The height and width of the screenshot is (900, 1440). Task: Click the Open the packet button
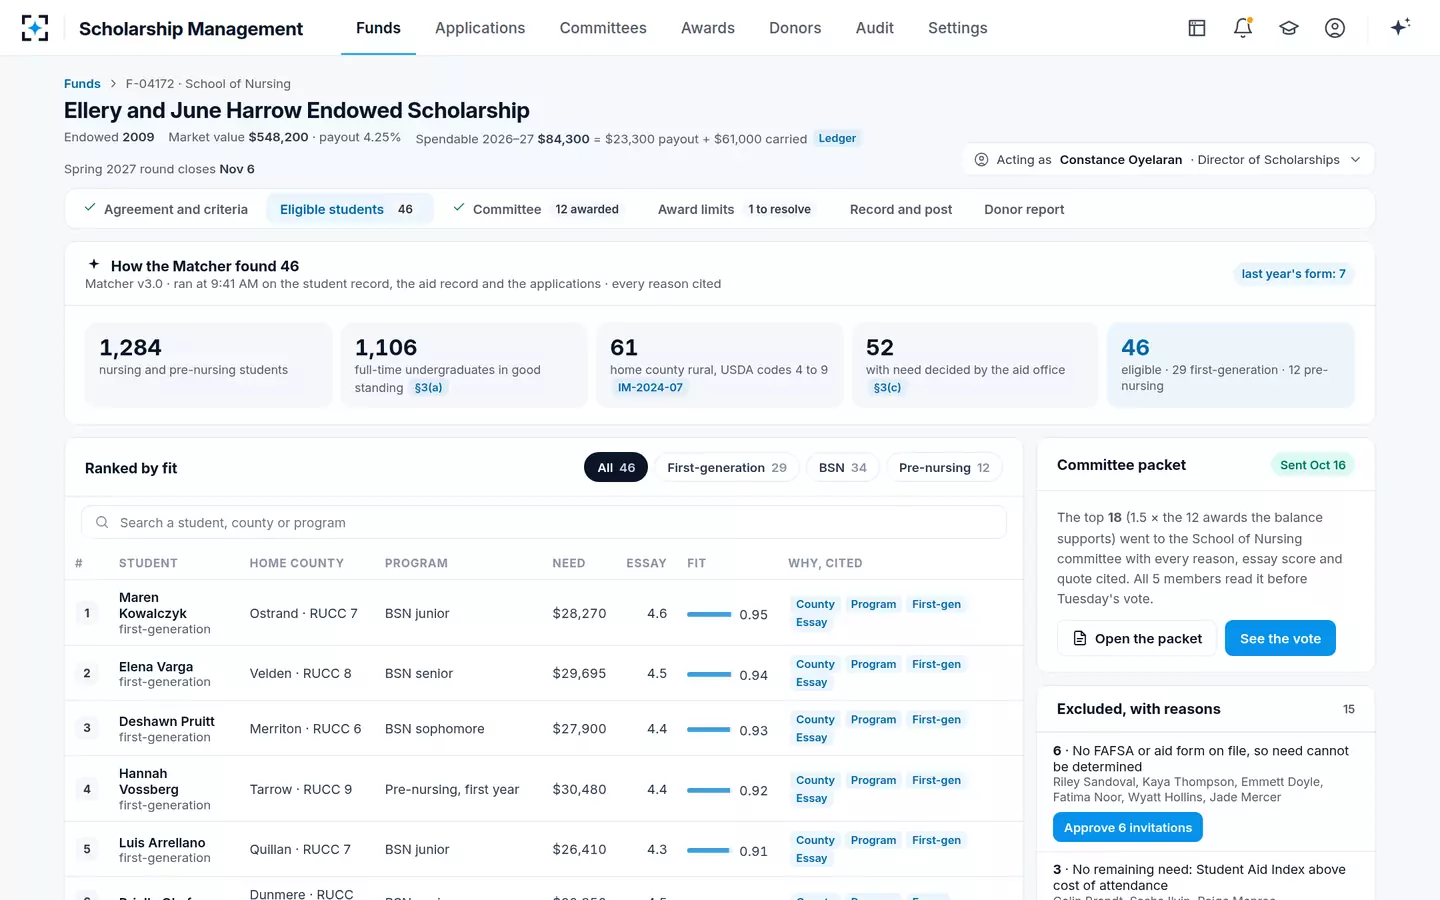(1137, 638)
